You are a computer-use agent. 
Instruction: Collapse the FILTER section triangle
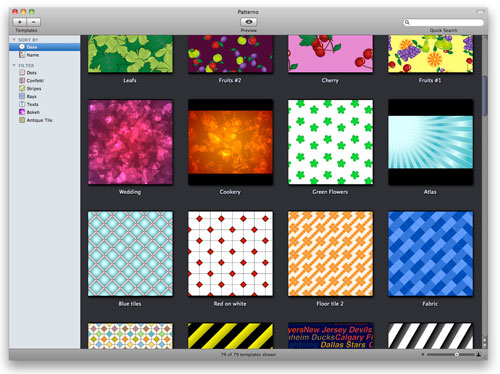click(x=14, y=65)
